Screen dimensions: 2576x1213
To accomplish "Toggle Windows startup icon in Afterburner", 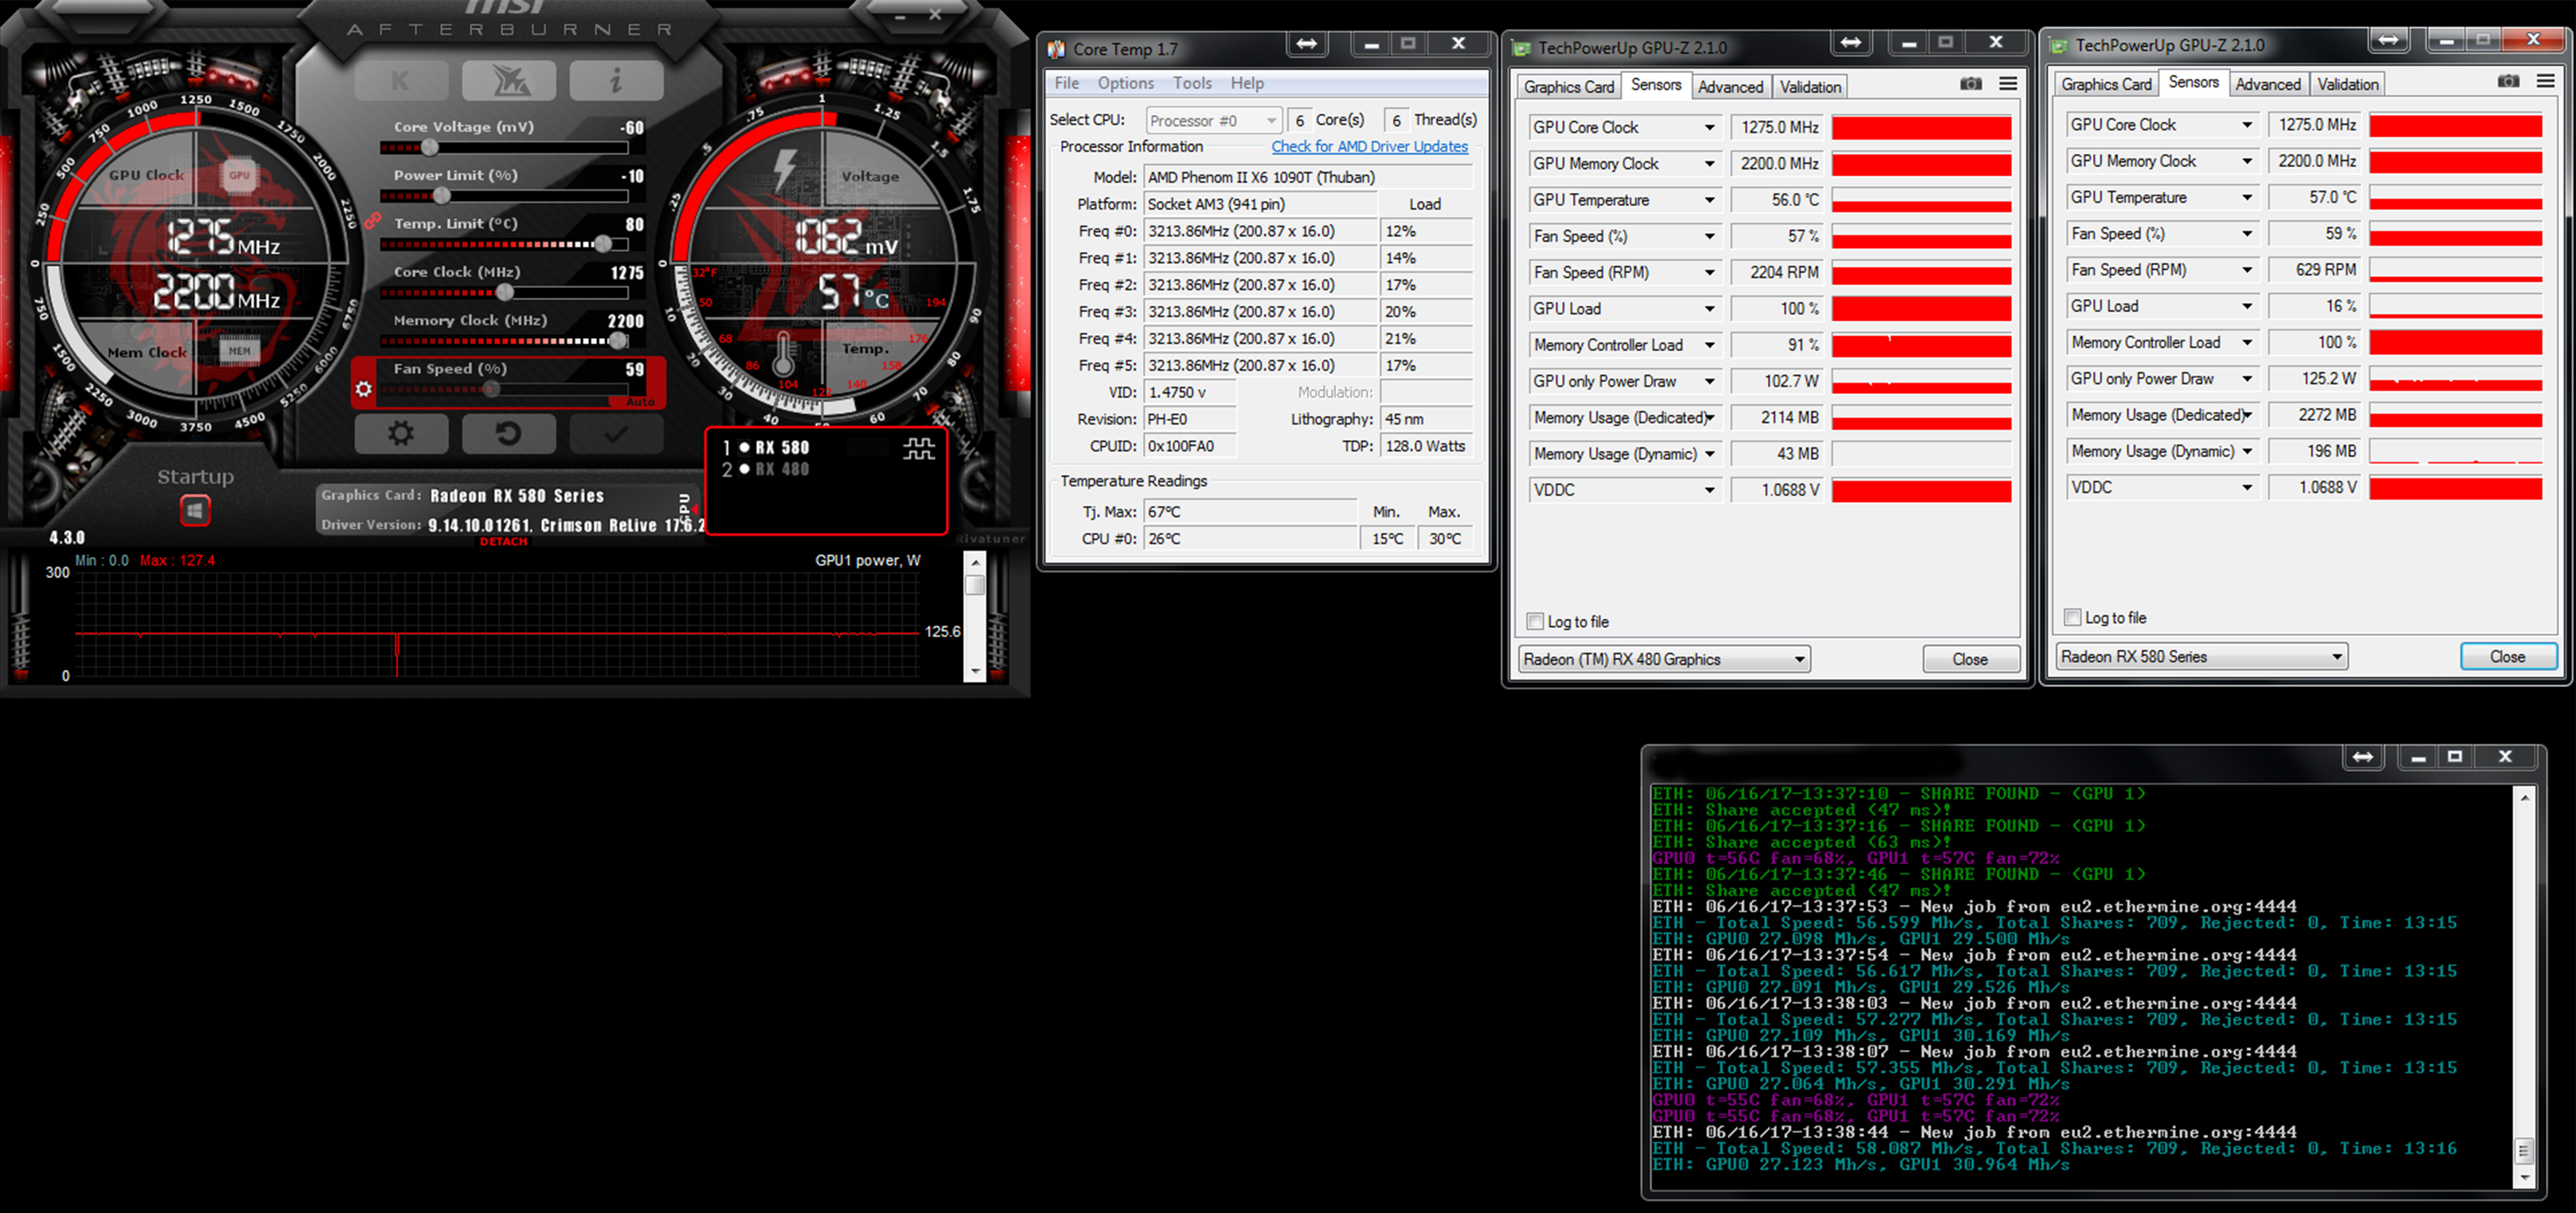I will (x=195, y=511).
